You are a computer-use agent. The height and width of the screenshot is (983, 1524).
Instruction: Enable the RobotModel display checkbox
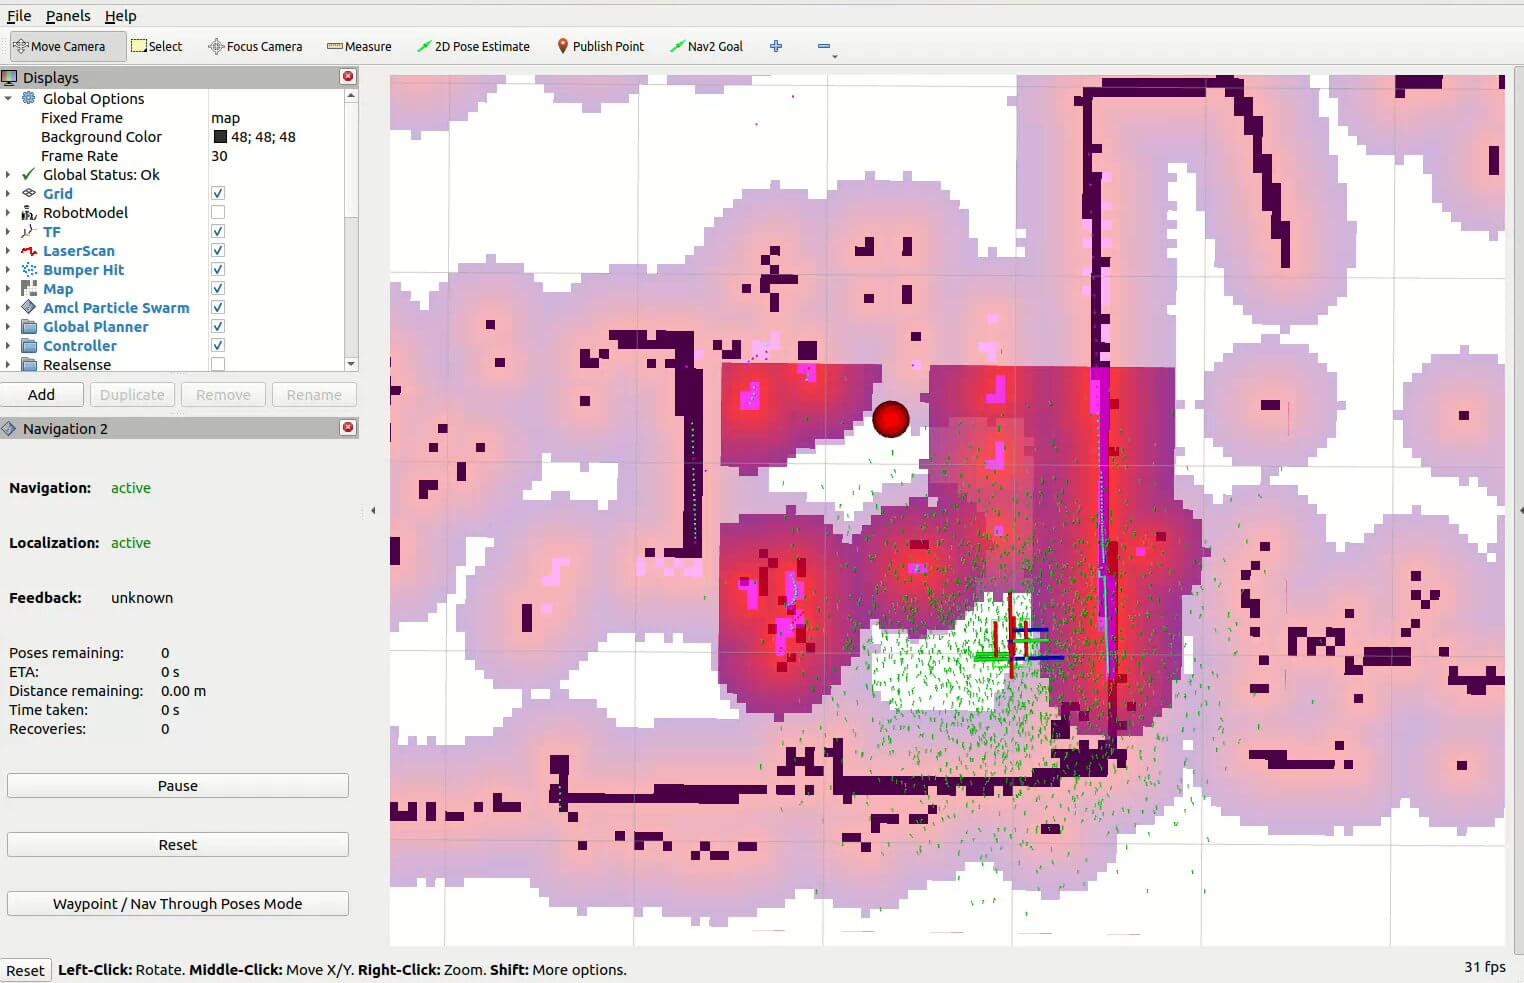coord(218,212)
